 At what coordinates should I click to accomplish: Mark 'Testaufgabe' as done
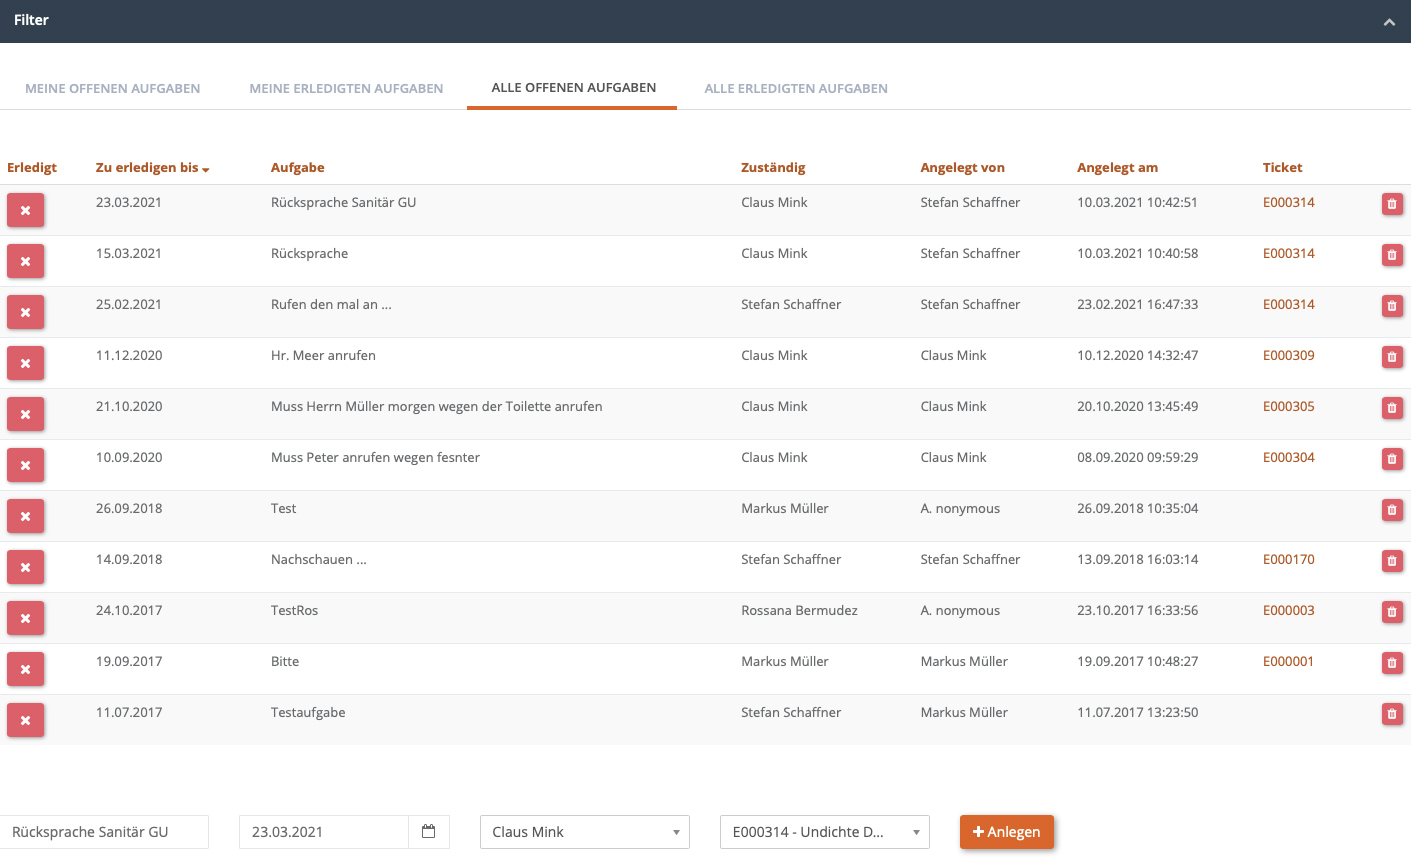point(26,721)
